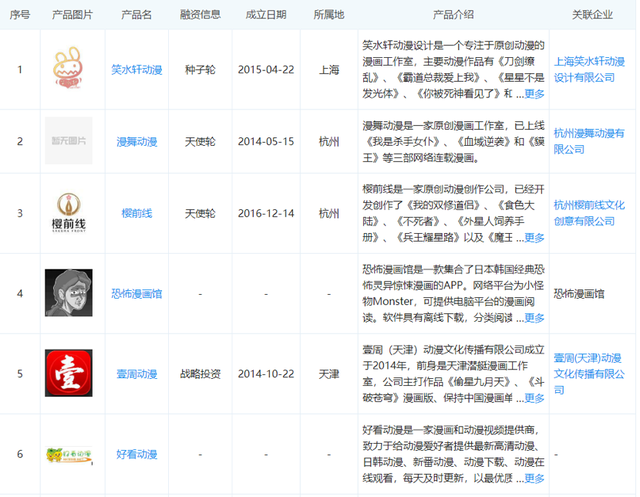Click the 漫舞动漫 placeholder image

click(69, 141)
